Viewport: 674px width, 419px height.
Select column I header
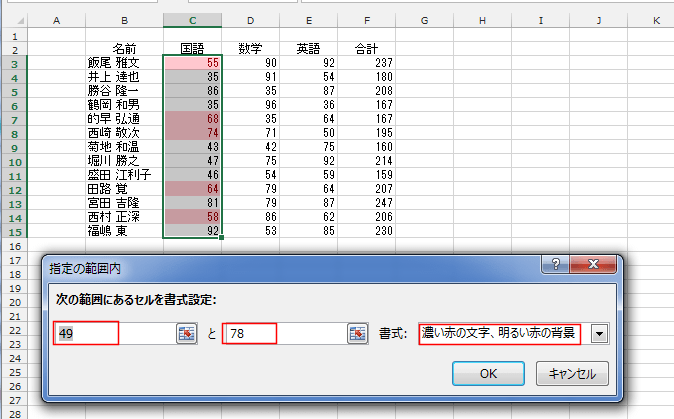coord(540,21)
